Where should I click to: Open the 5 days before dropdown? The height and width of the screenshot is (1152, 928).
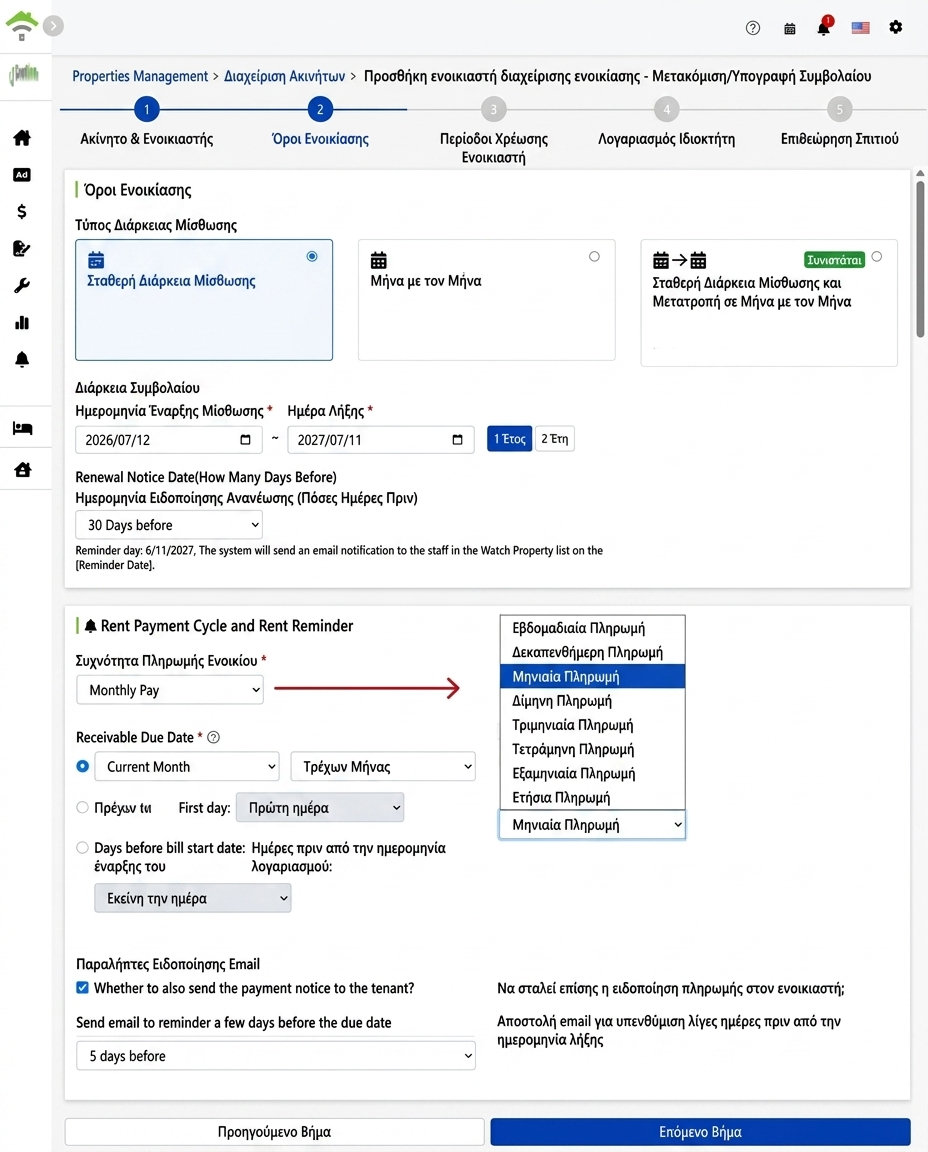tap(276, 1056)
